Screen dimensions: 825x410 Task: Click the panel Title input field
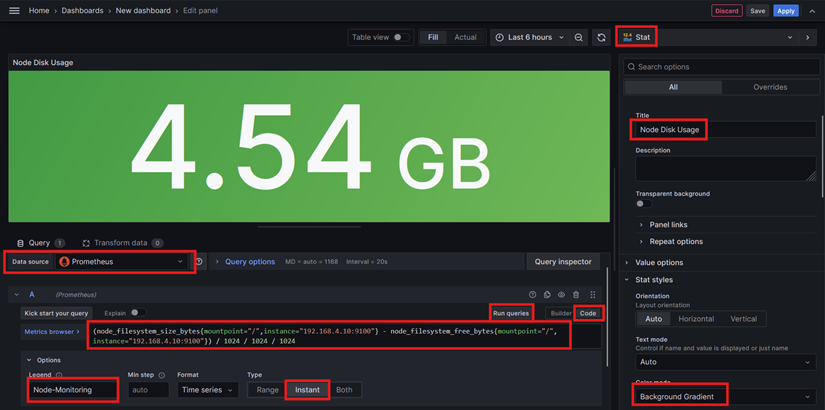point(726,129)
